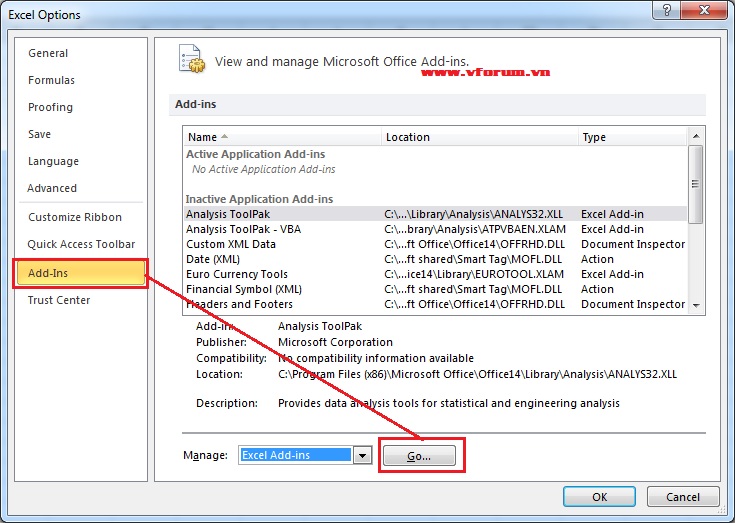This screenshot has height=523, width=735.
Task: Click the Go... button
Action: tap(419, 456)
